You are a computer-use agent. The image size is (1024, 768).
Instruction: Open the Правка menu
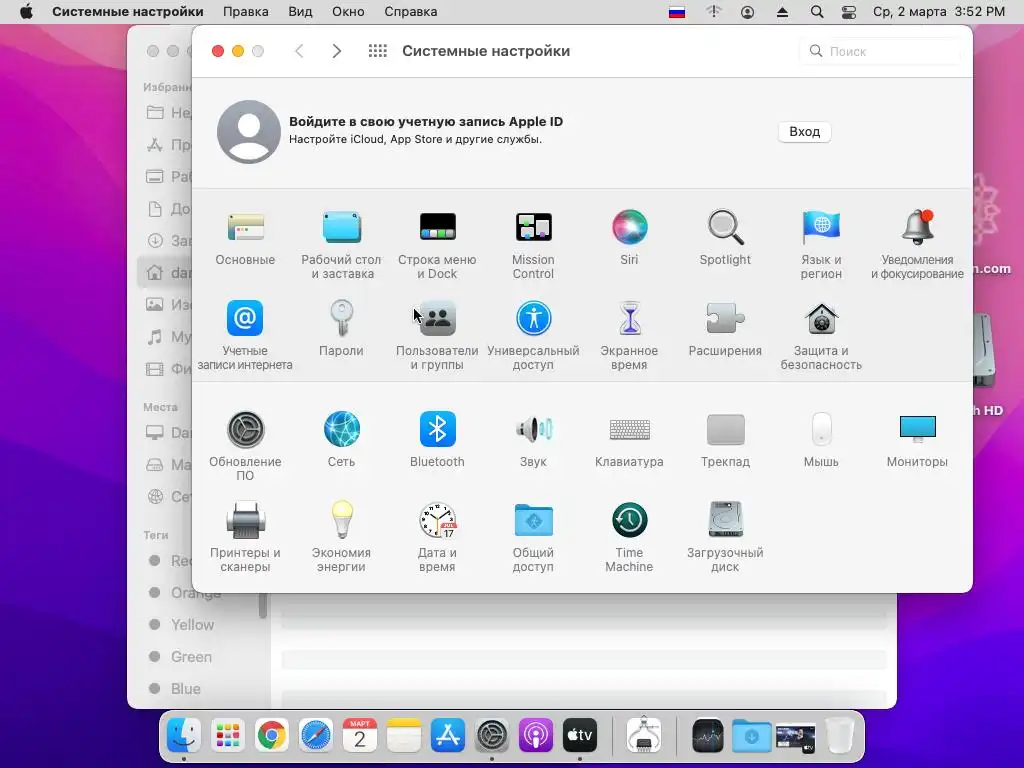[246, 12]
